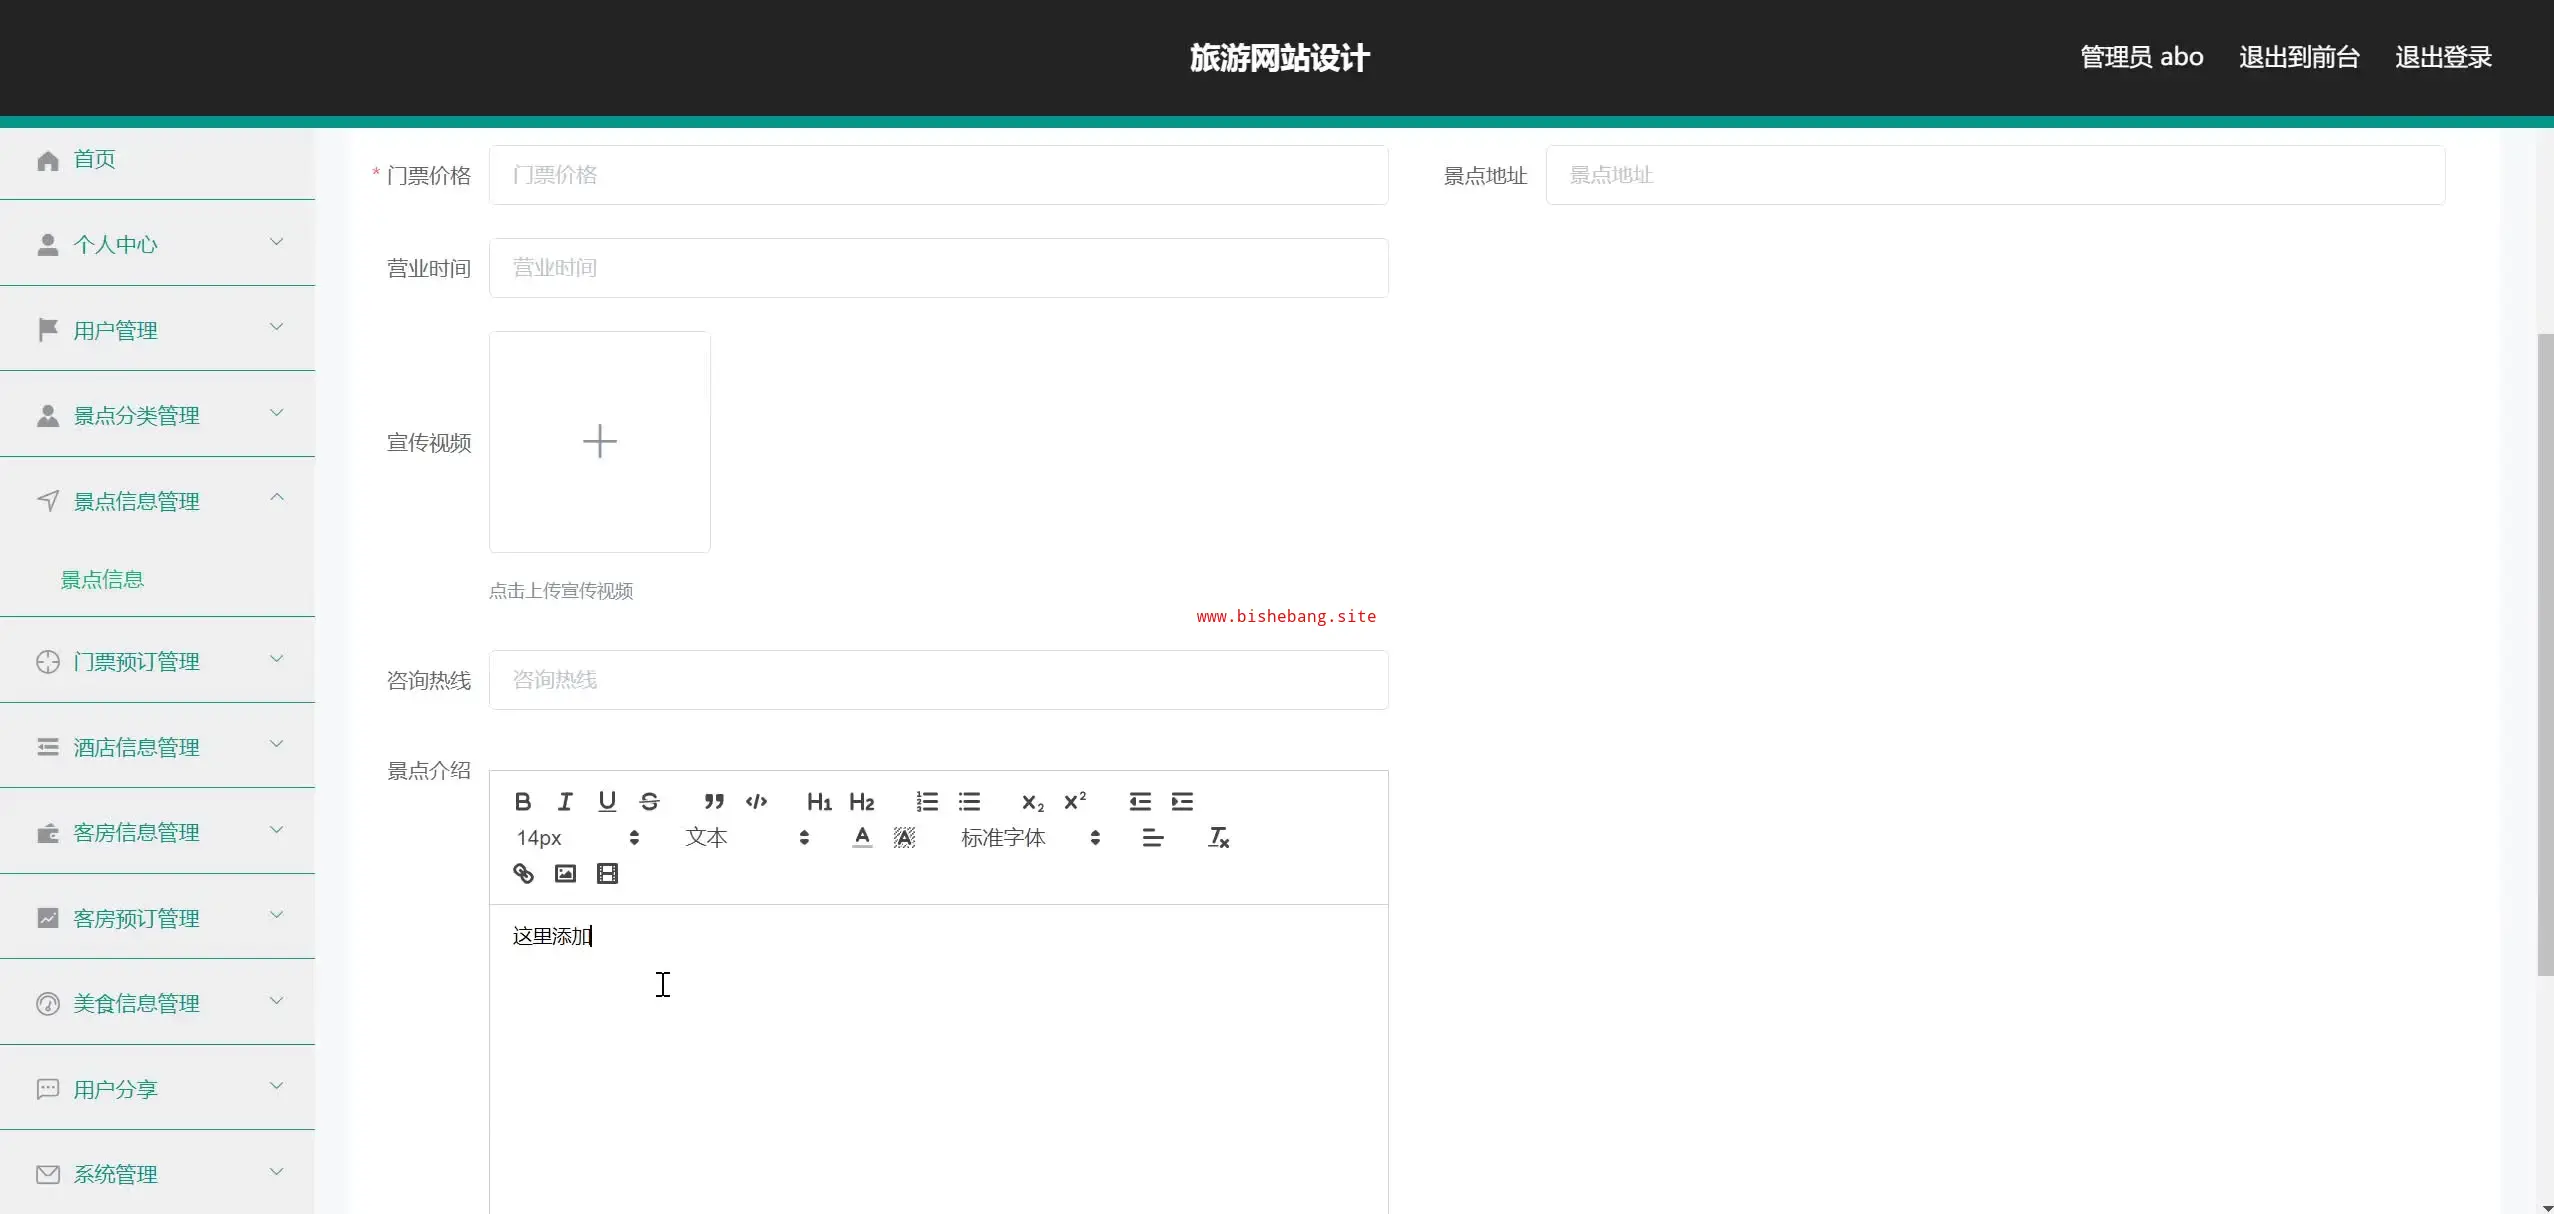Open the 首页 sidebar menu item
Viewport: 2554px width, 1214px height.
(x=94, y=160)
